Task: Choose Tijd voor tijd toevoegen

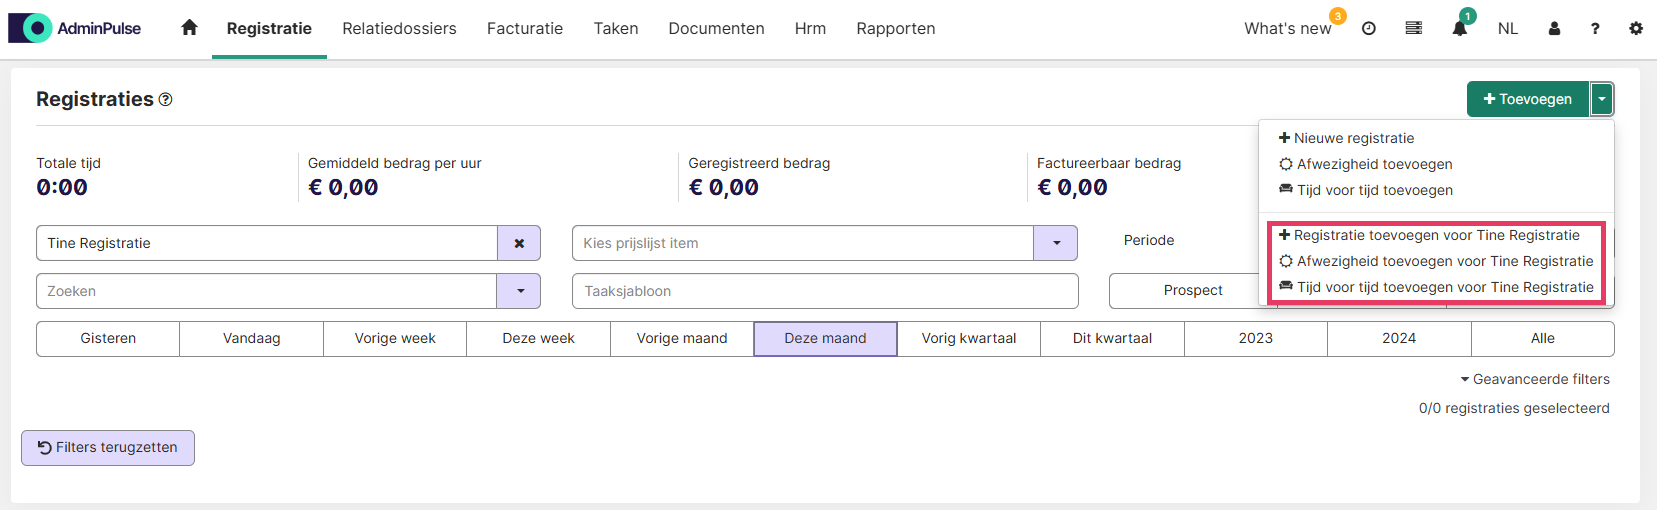Action: [1366, 190]
